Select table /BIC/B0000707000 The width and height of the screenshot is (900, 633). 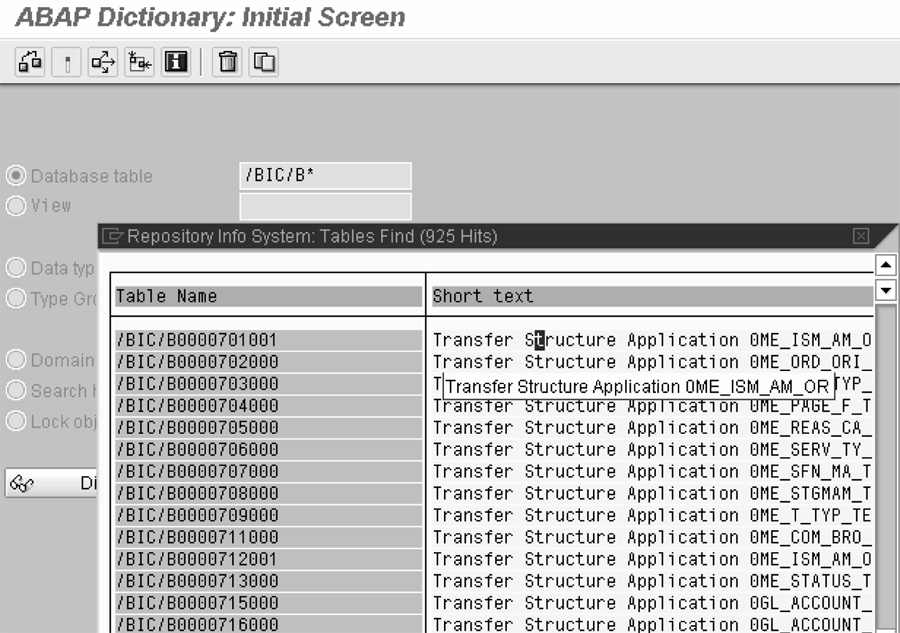coord(269,471)
